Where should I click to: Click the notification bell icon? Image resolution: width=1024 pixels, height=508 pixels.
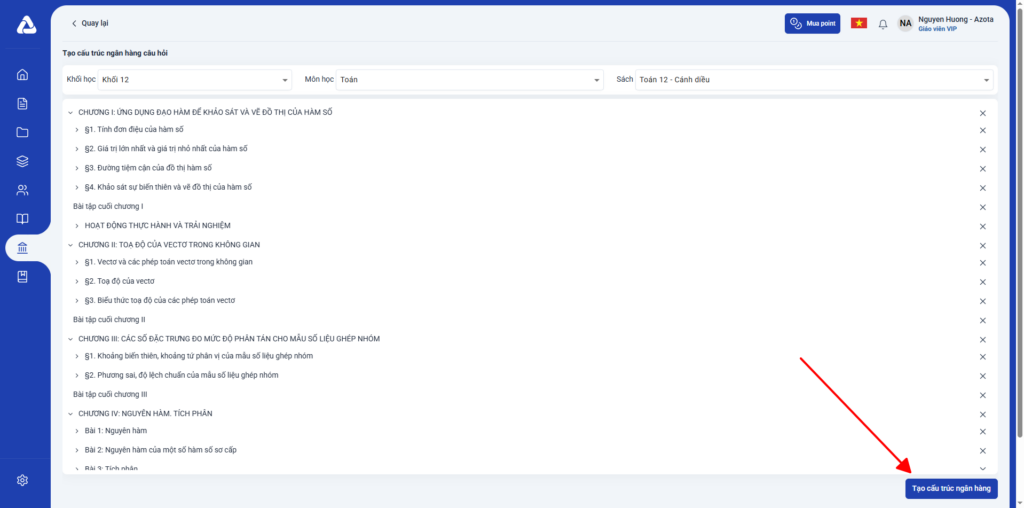click(883, 24)
